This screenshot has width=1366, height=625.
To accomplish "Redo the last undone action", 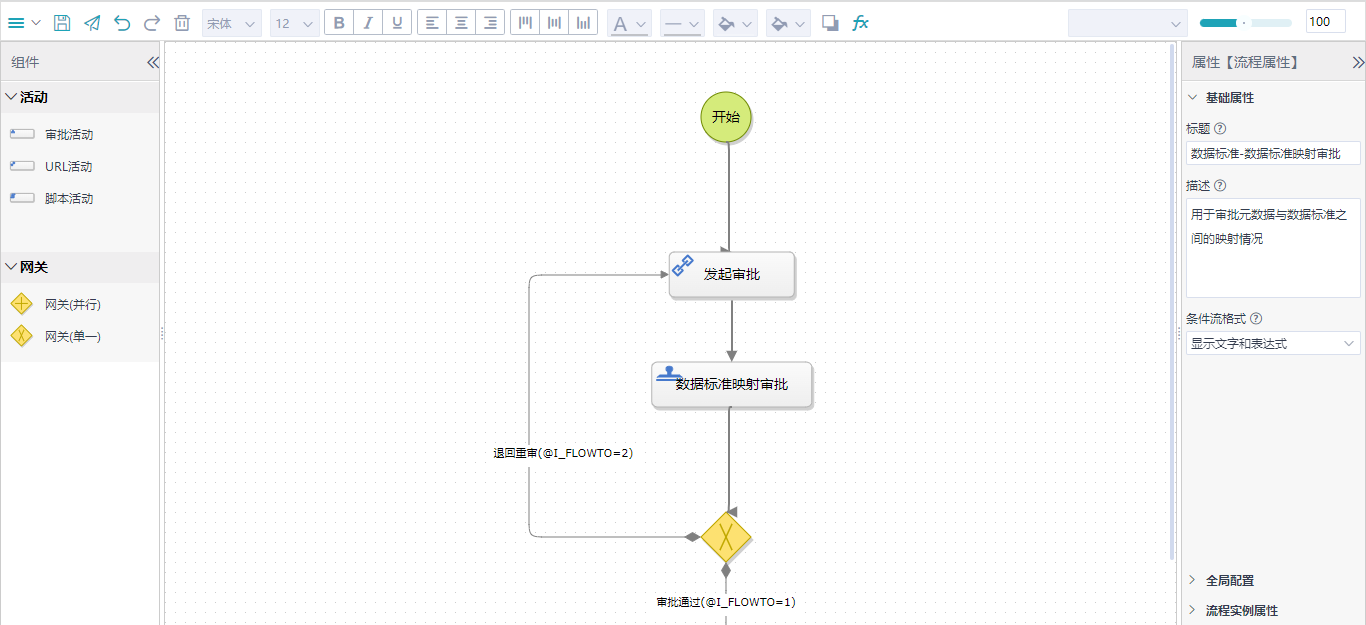I will 152,23.
